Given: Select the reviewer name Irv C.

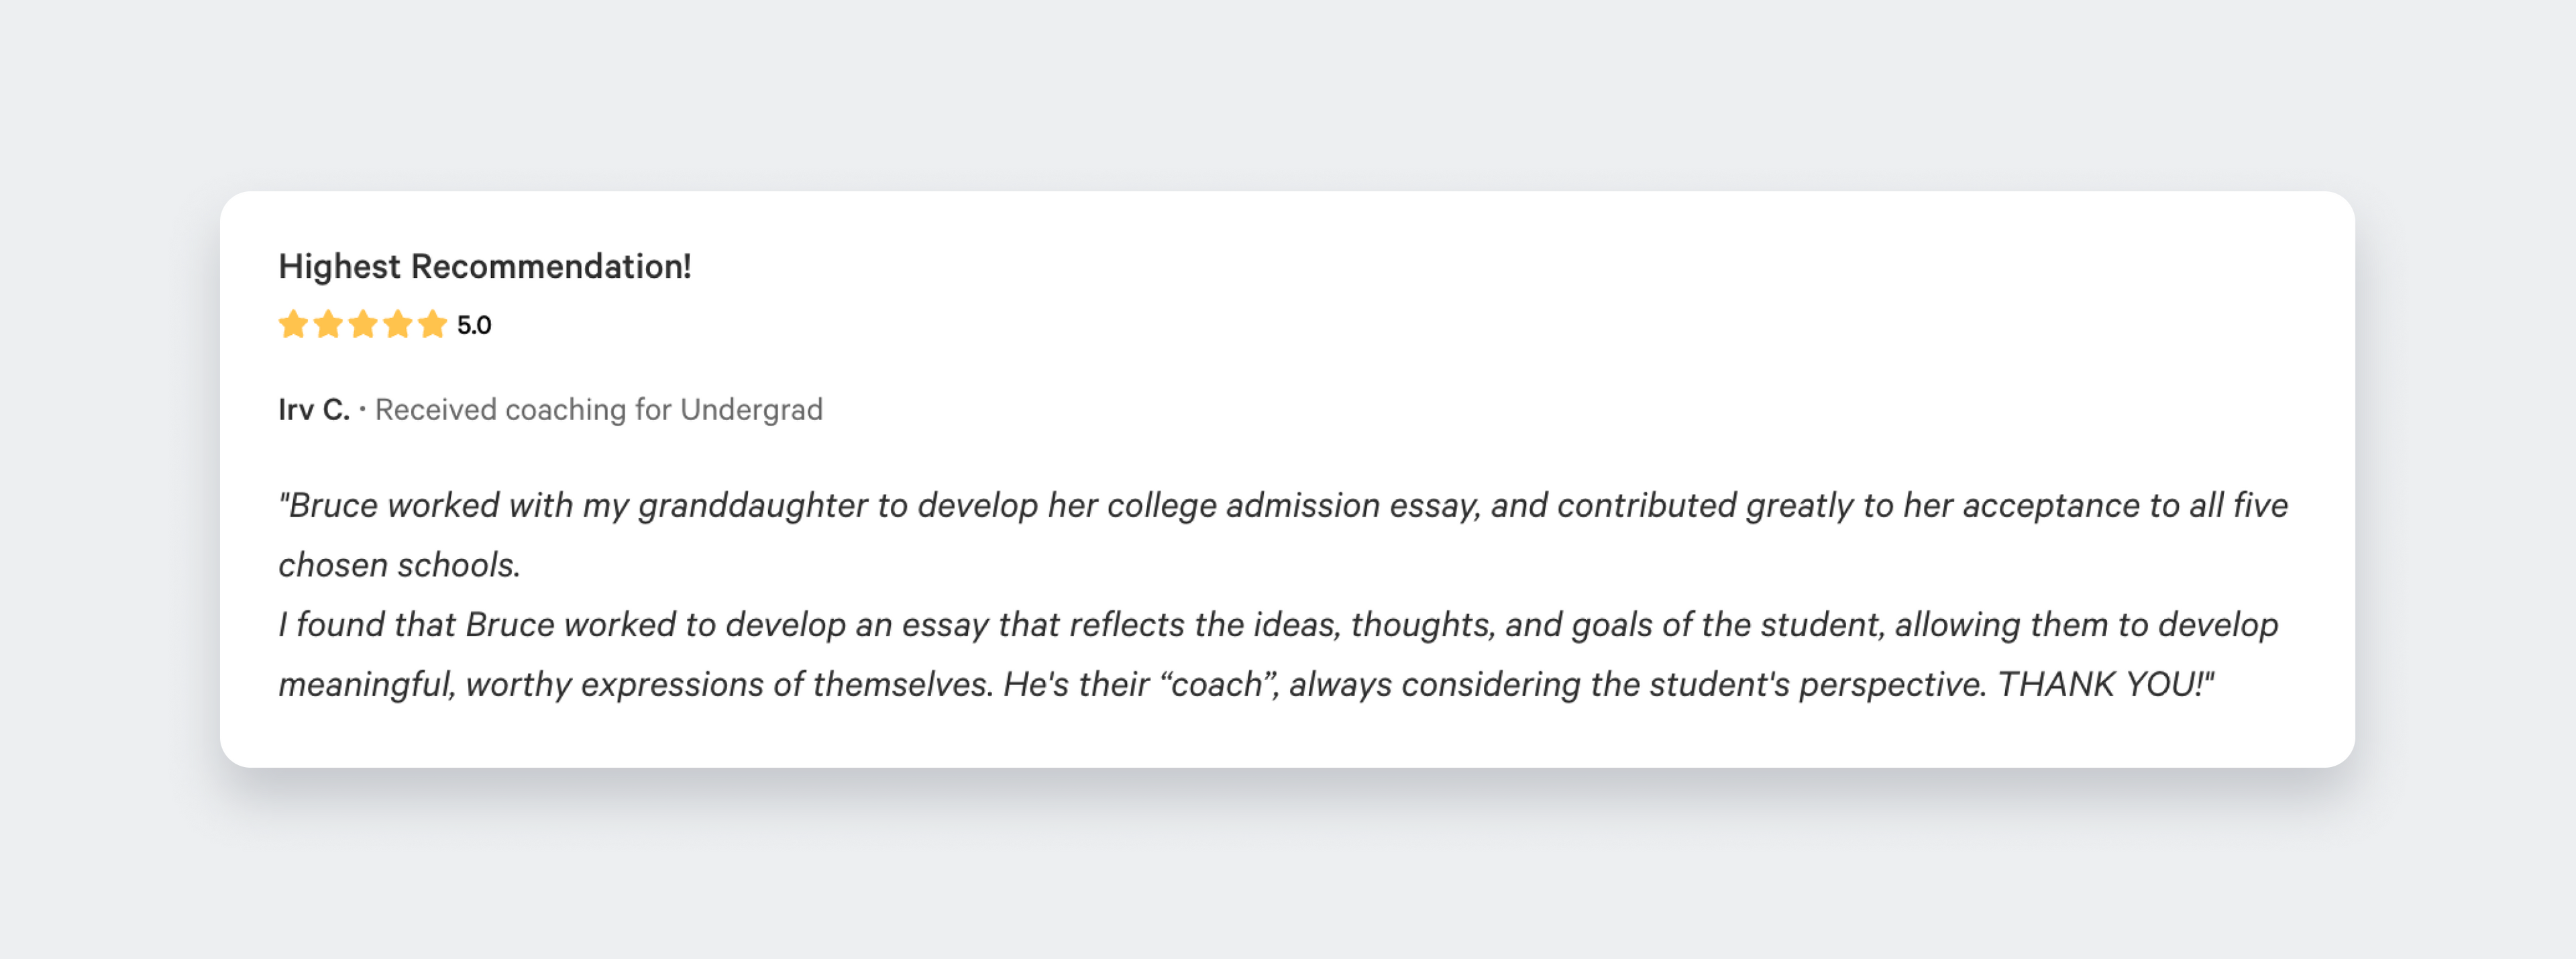Looking at the screenshot, I should pyautogui.click(x=313, y=410).
